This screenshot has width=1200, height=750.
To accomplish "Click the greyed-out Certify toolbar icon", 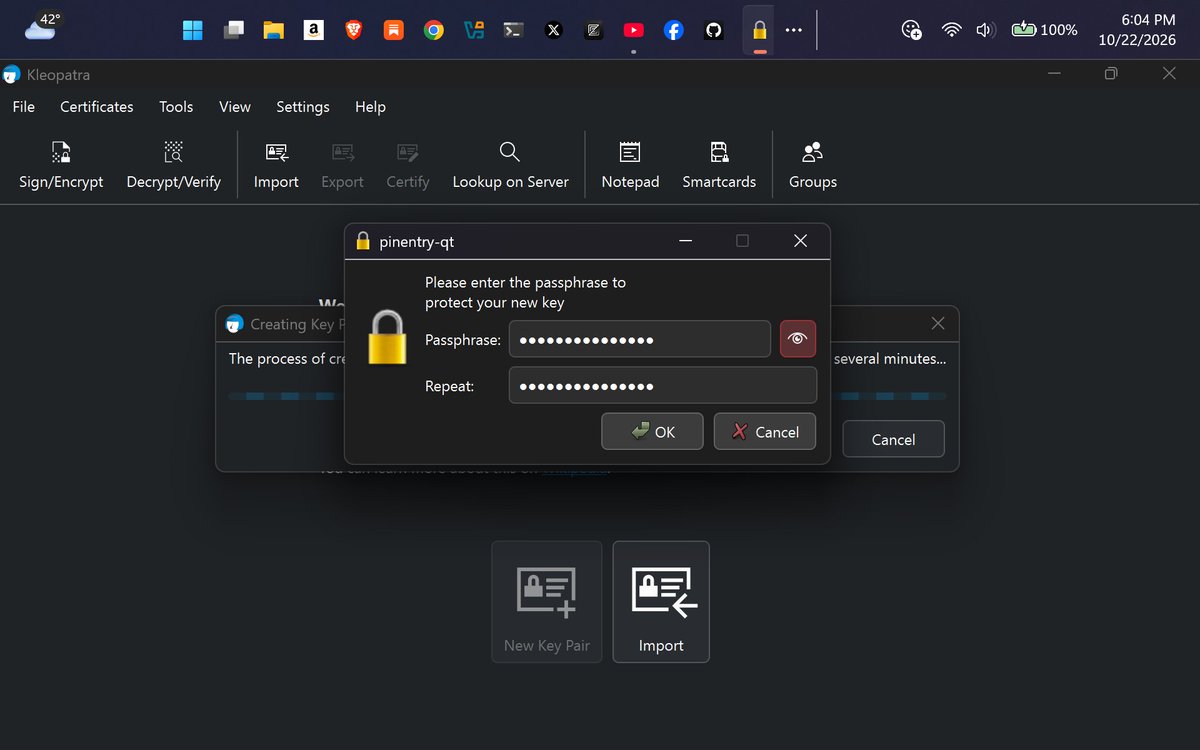I will [x=407, y=165].
